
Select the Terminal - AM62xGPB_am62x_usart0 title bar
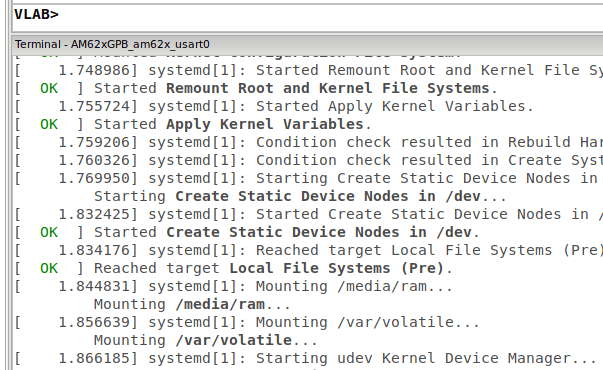point(308,44)
